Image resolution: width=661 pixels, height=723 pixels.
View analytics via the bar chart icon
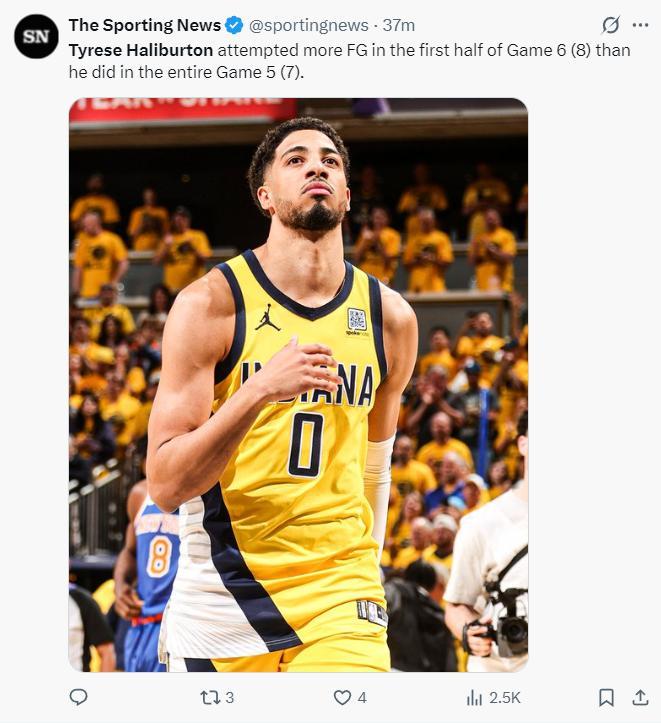pos(475,697)
